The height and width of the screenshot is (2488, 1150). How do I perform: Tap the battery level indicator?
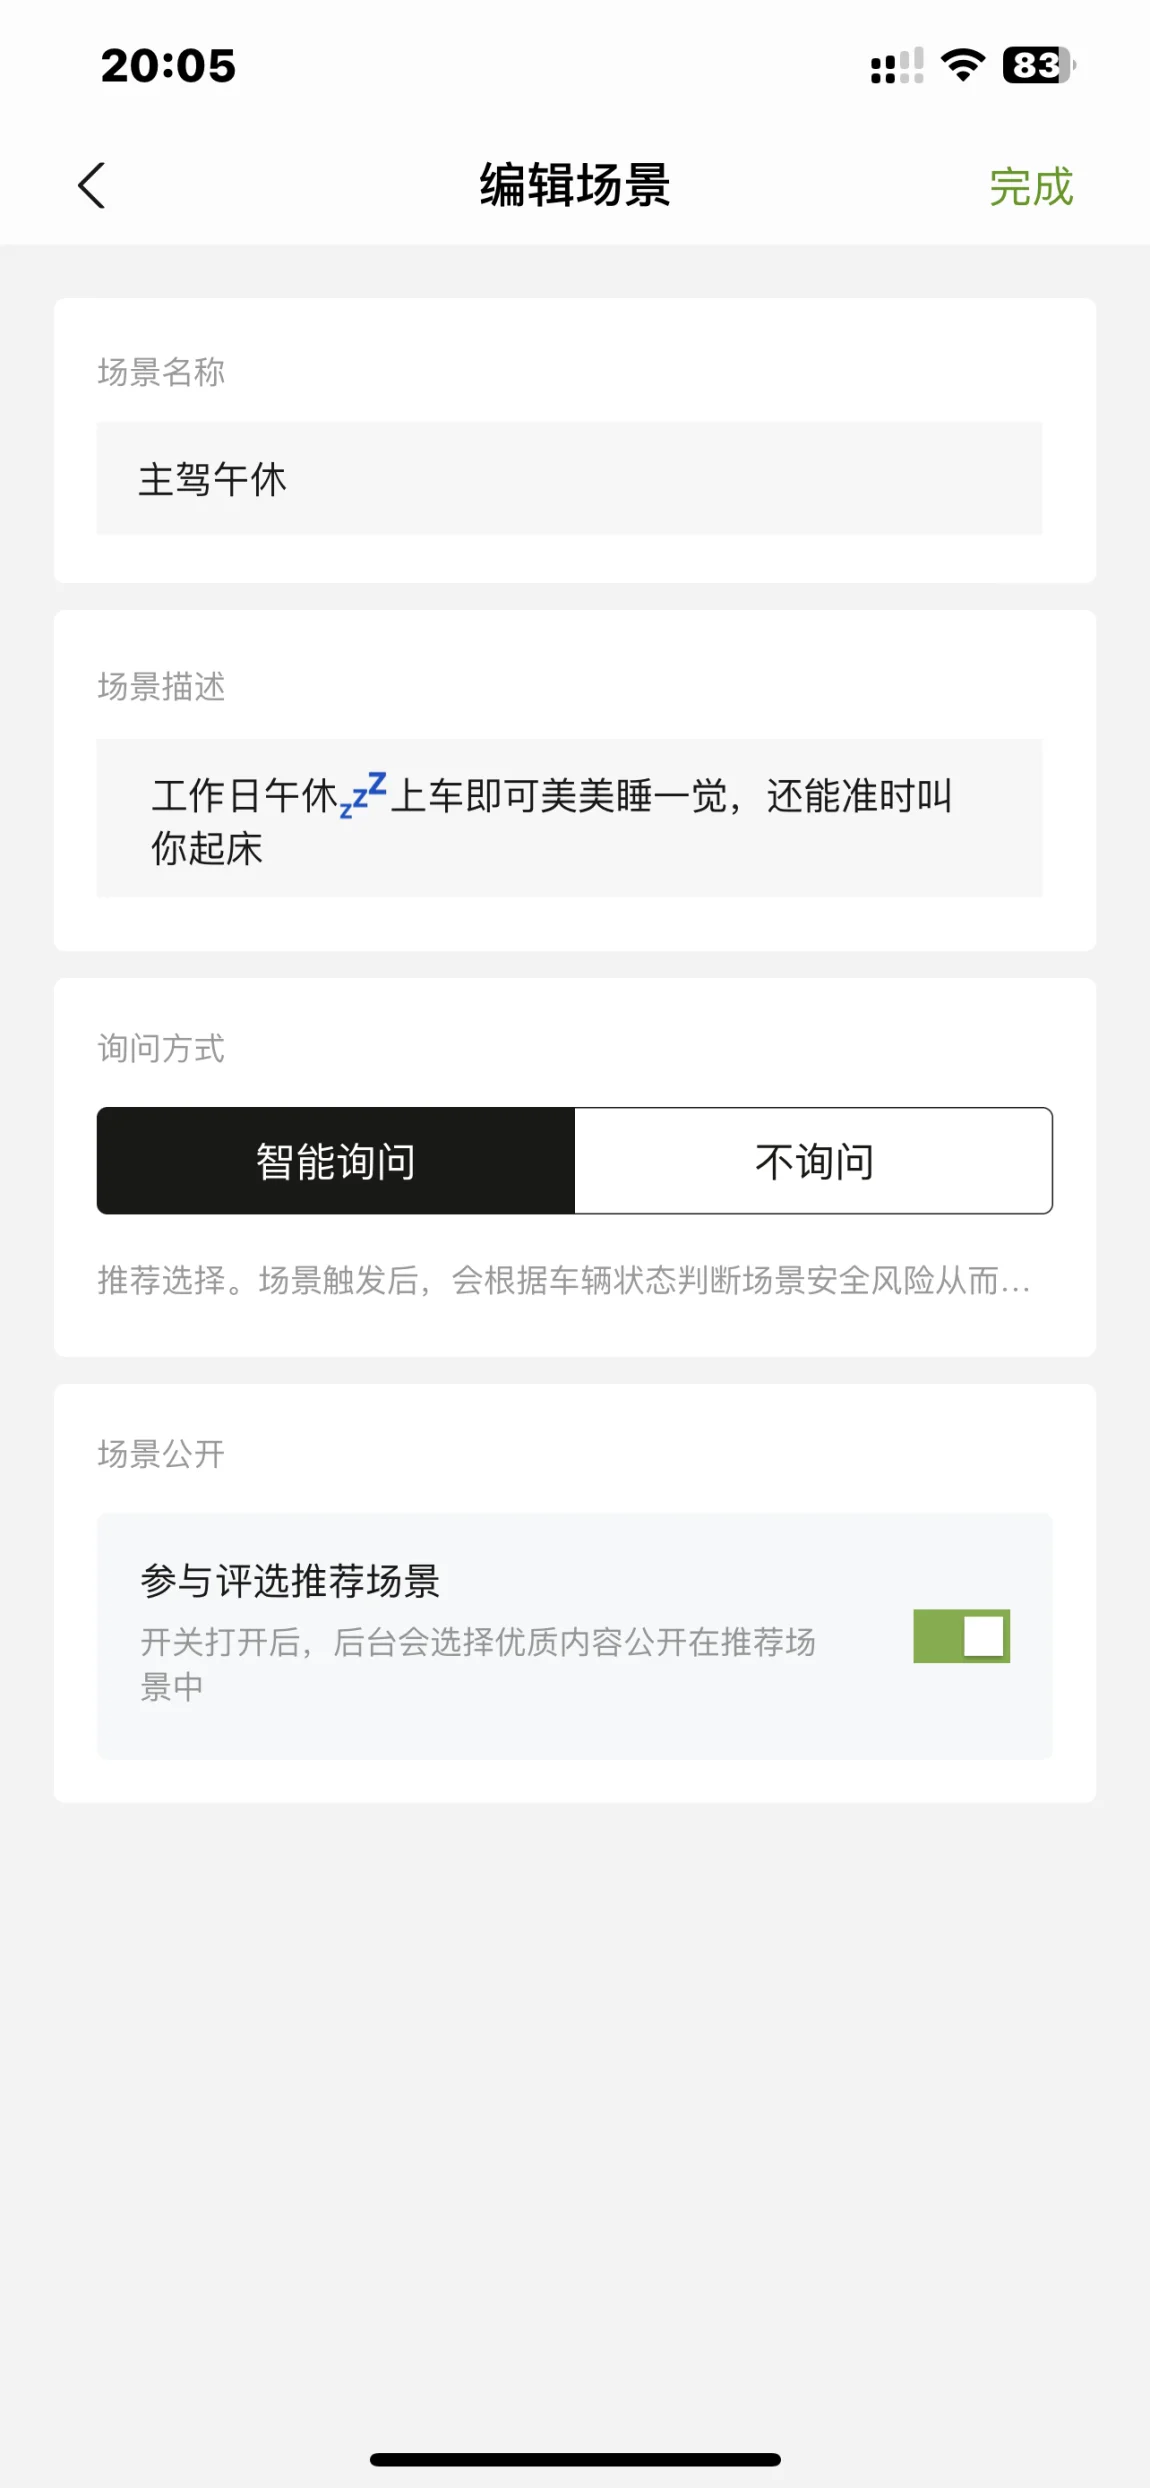click(x=1038, y=66)
